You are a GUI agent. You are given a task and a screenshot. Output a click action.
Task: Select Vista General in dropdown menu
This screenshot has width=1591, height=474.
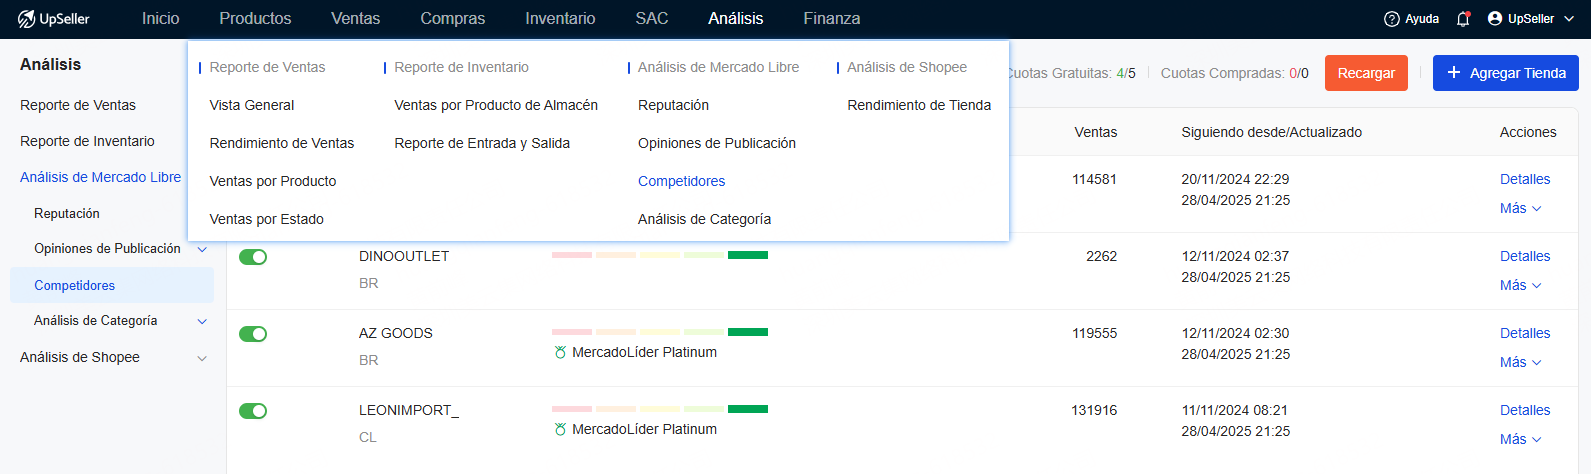(252, 105)
